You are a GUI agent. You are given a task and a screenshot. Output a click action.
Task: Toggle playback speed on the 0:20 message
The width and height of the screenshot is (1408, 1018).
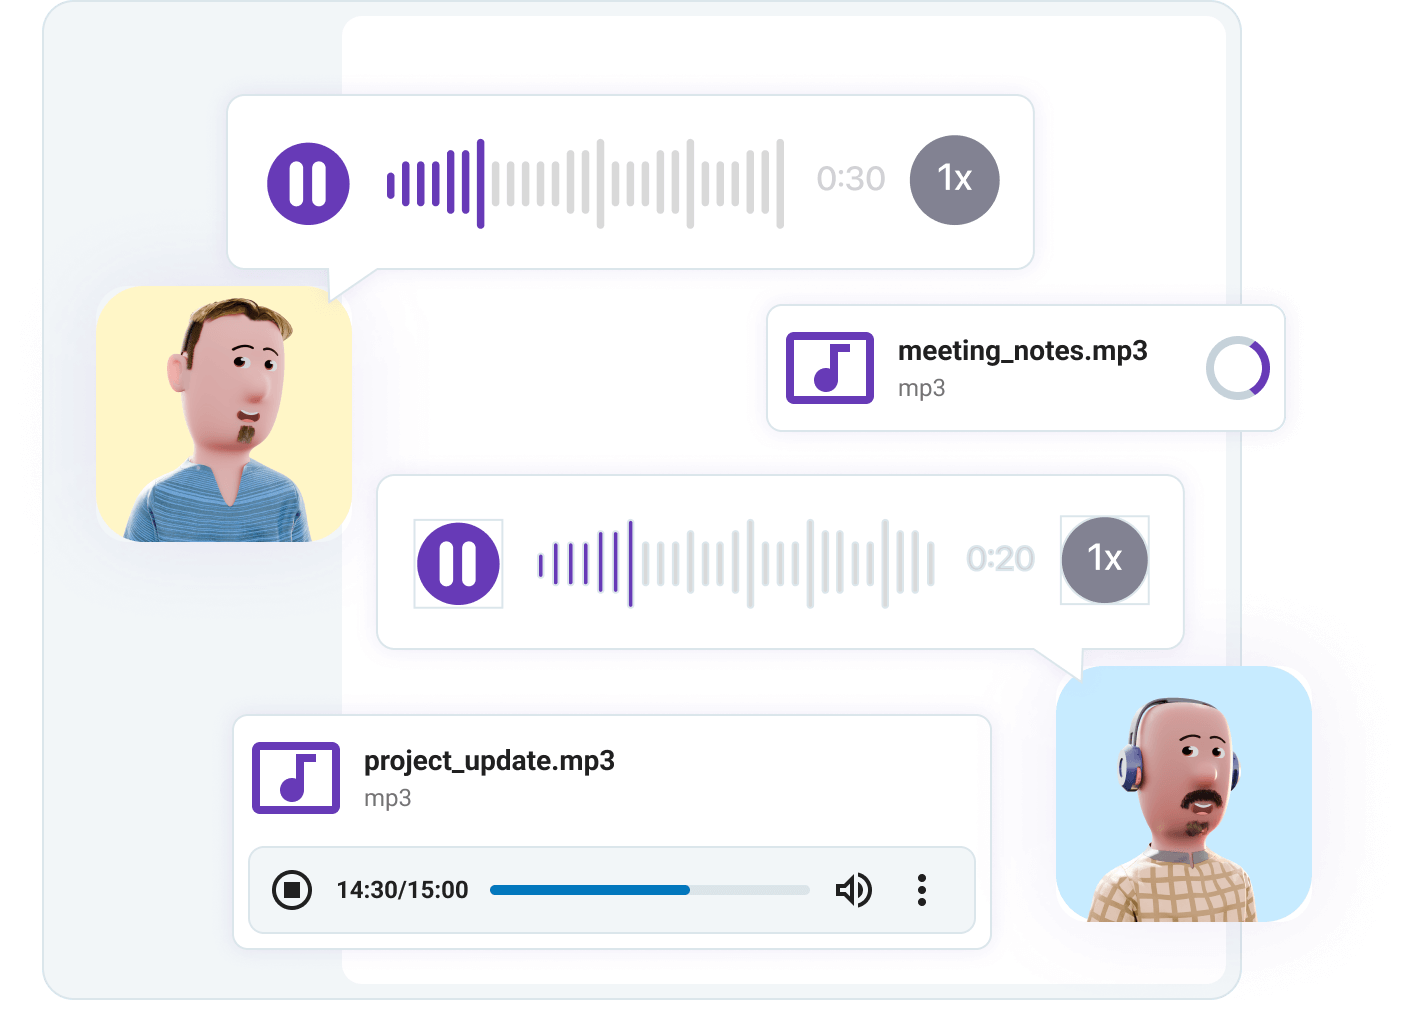coord(1104,560)
